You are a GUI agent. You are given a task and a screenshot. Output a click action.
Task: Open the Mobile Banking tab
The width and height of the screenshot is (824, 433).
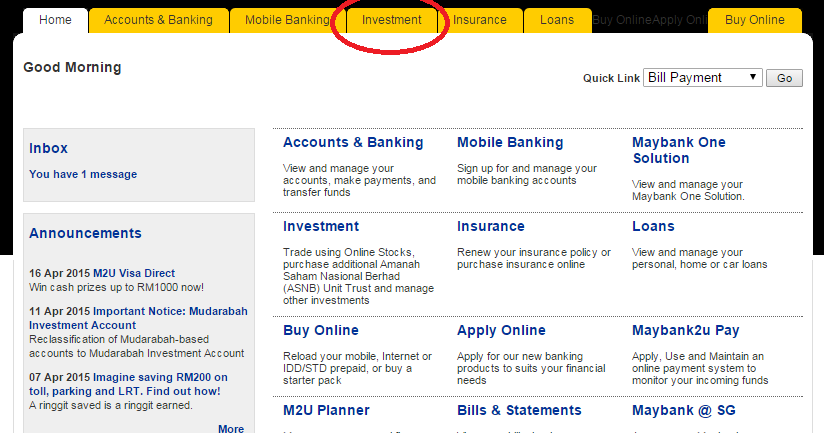click(287, 20)
